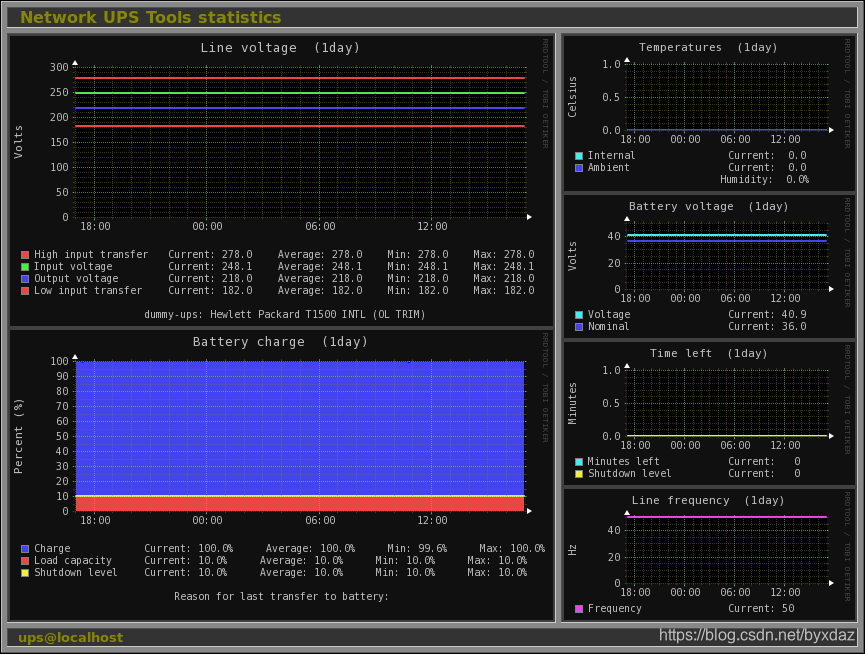Click the Time left graph plot area
Screen dimensions: 865x654
(x=727, y=403)
